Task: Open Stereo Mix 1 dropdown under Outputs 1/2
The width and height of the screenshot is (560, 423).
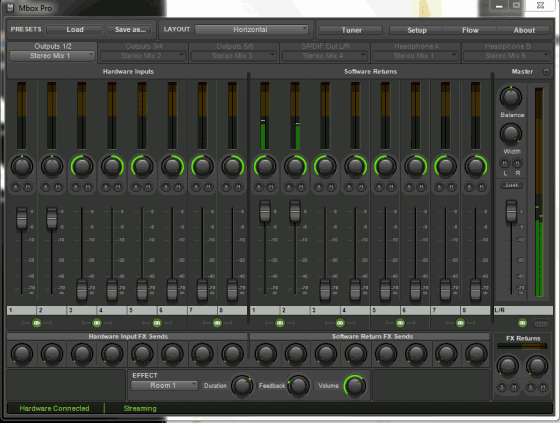Action: click(52, 56)
